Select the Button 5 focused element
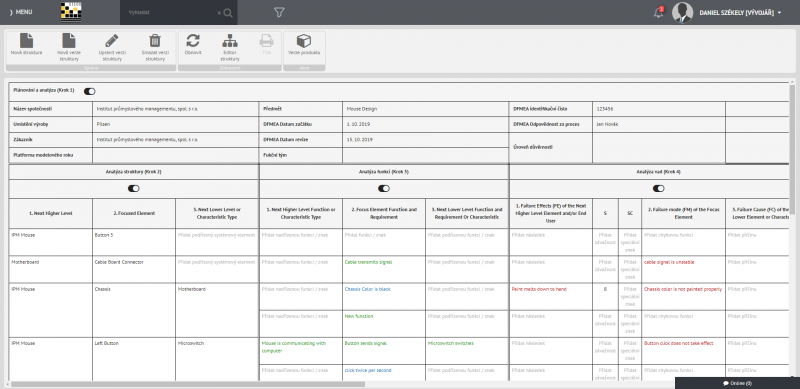 [134, 242]
